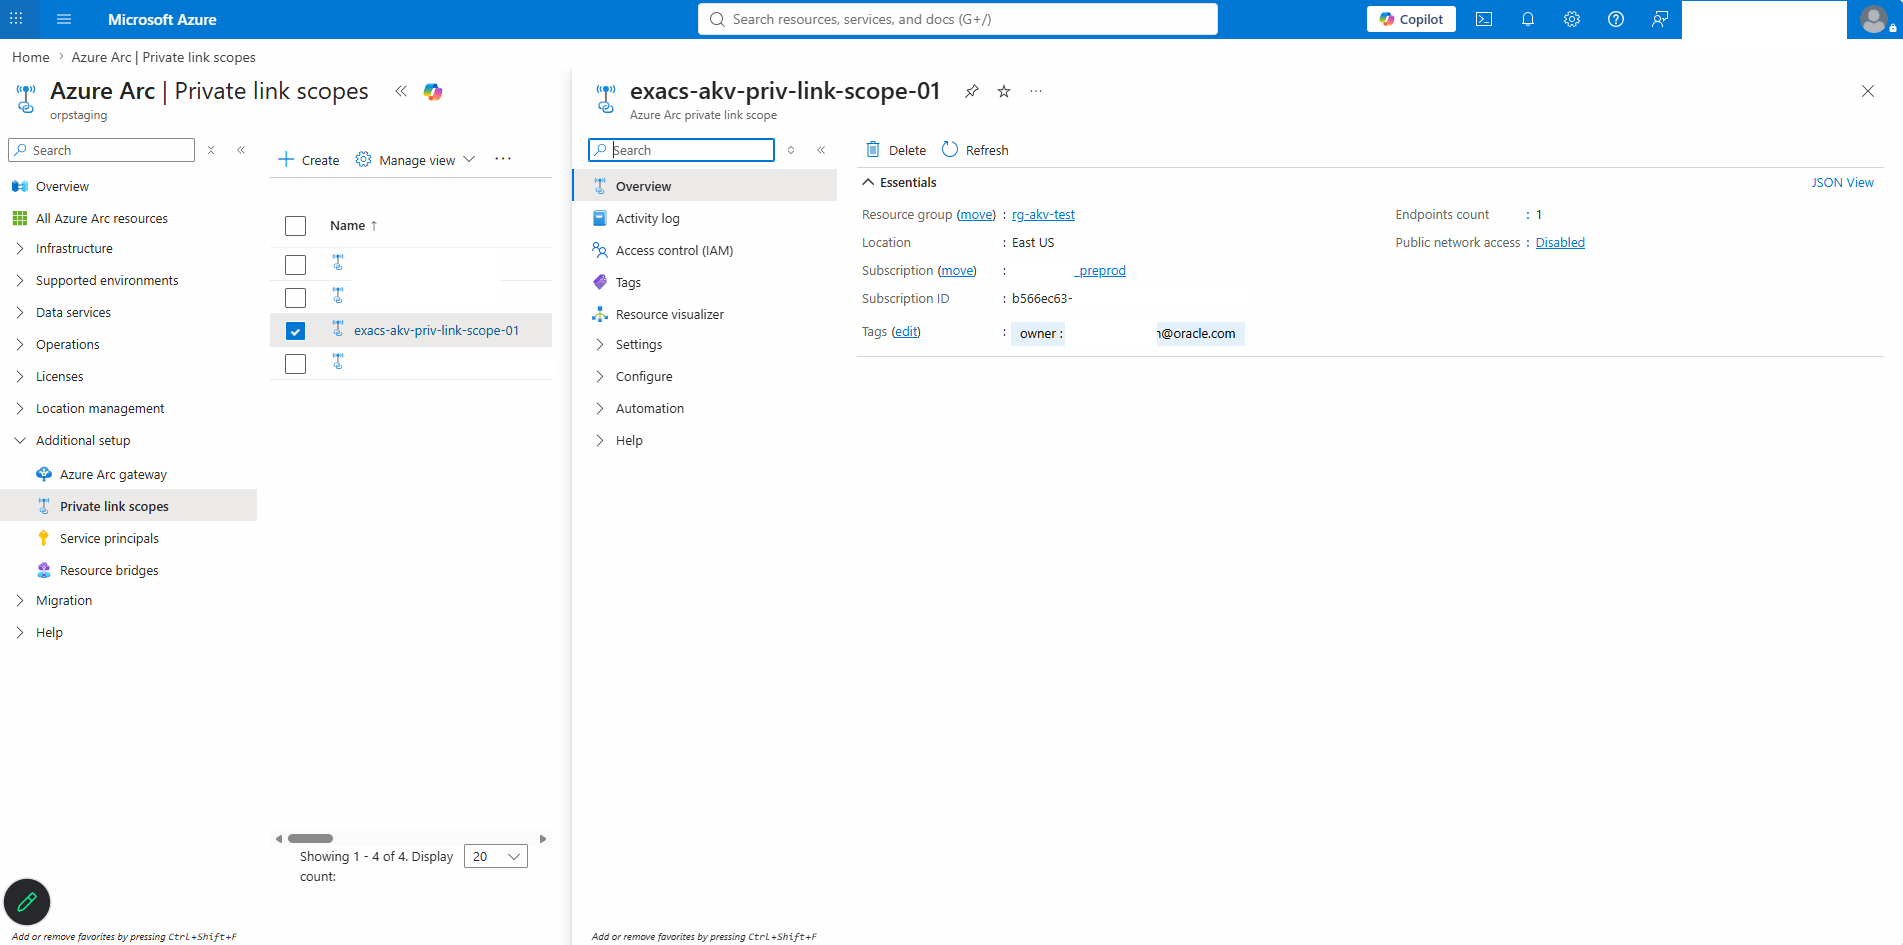Collapse the Essentials section

pos(899,183)
